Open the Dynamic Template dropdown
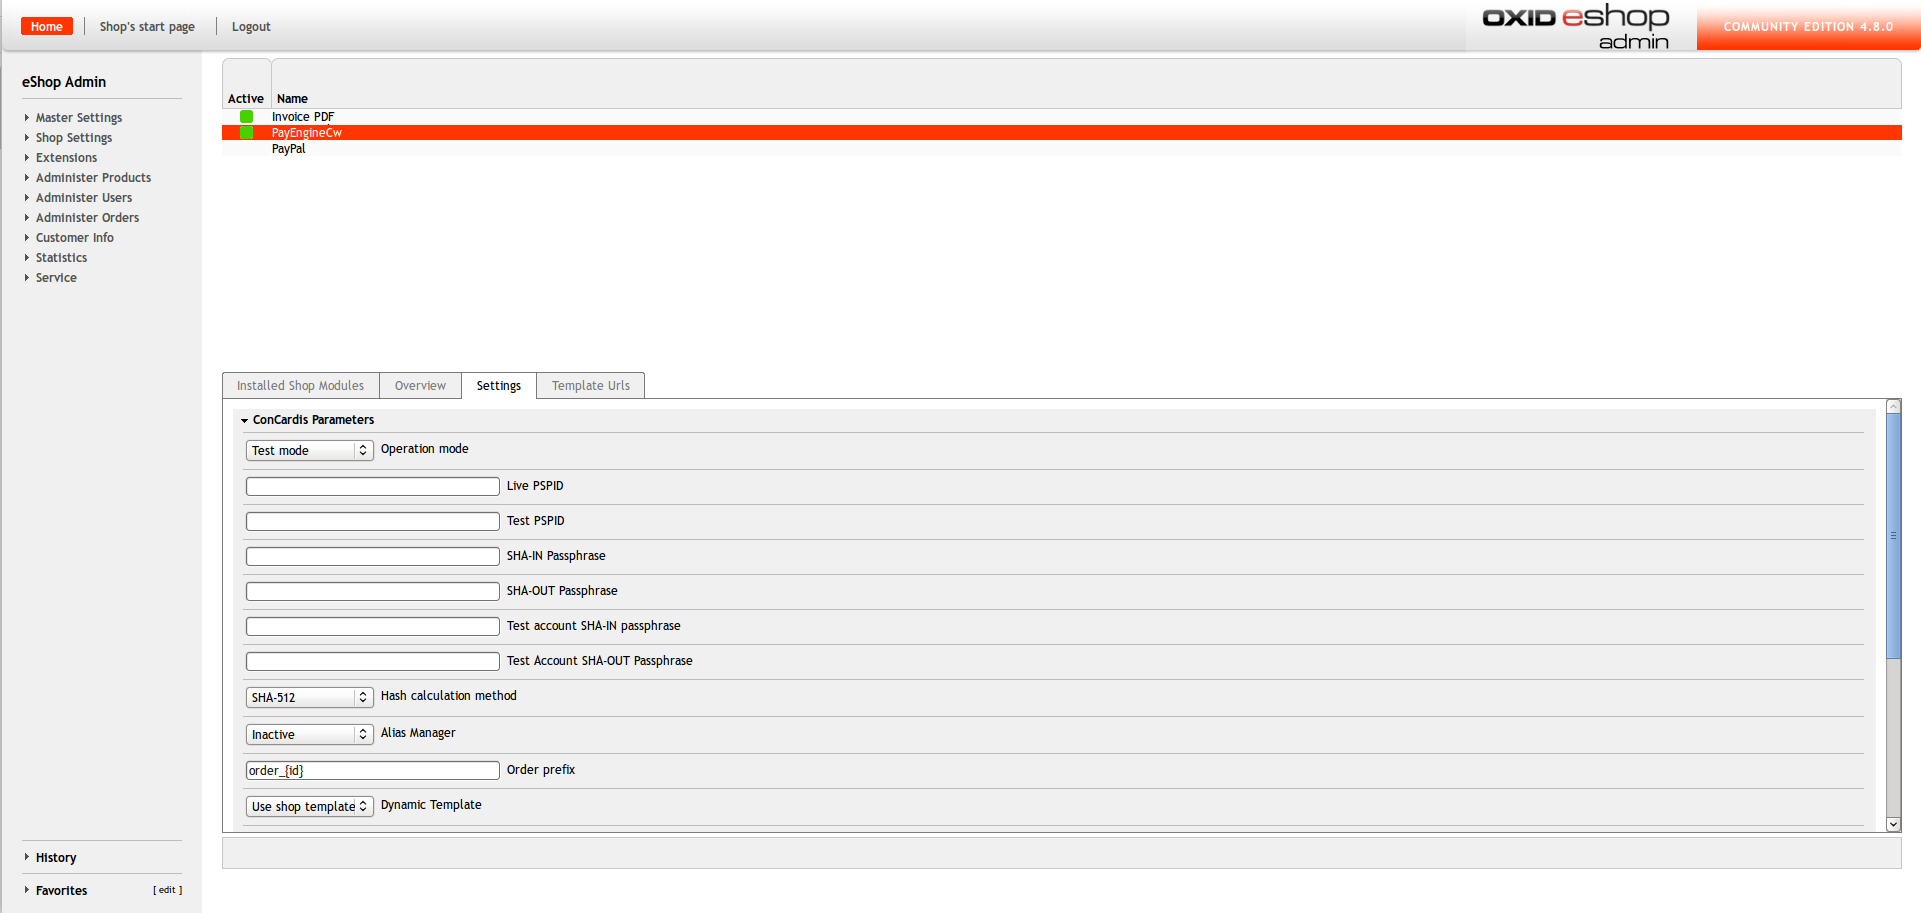This screenshot has height=913, width=1921. 309,807
